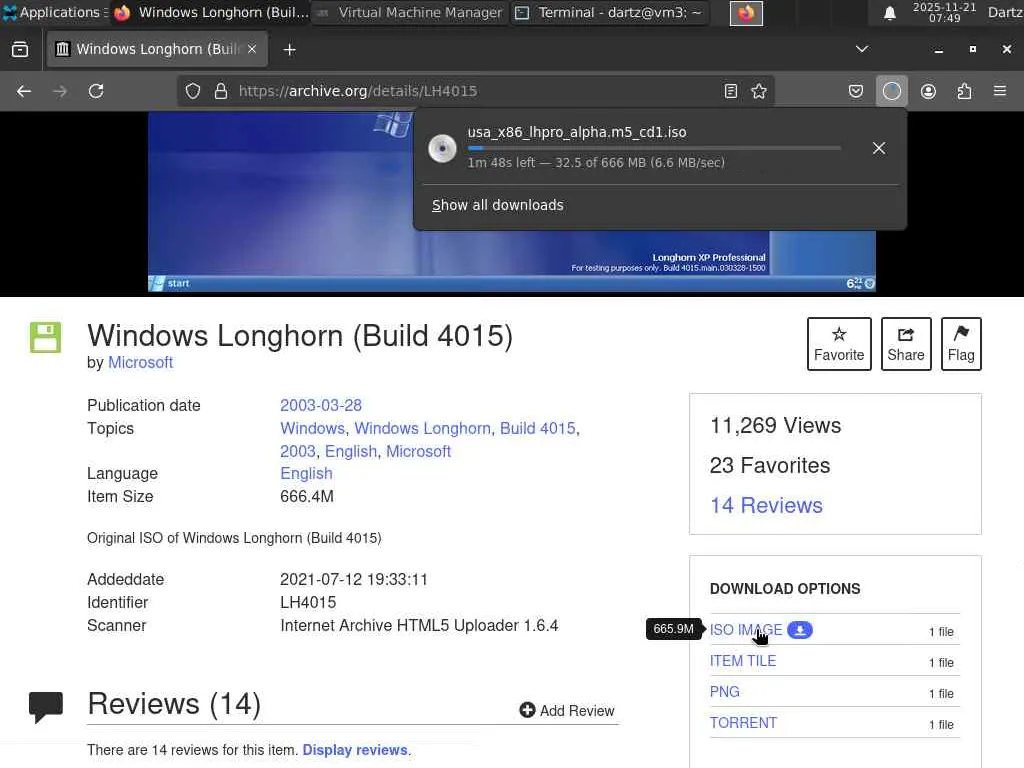The image size is (1024, 768).
Task: Click the identifier value LH4015
Action: click(308, 602)
